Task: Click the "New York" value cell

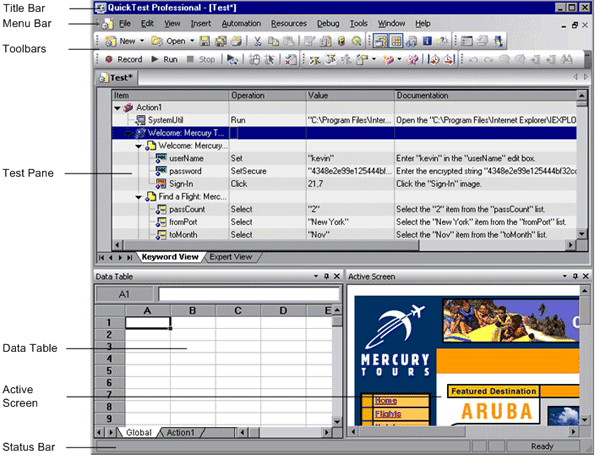Action: click(x=350, y=222)
